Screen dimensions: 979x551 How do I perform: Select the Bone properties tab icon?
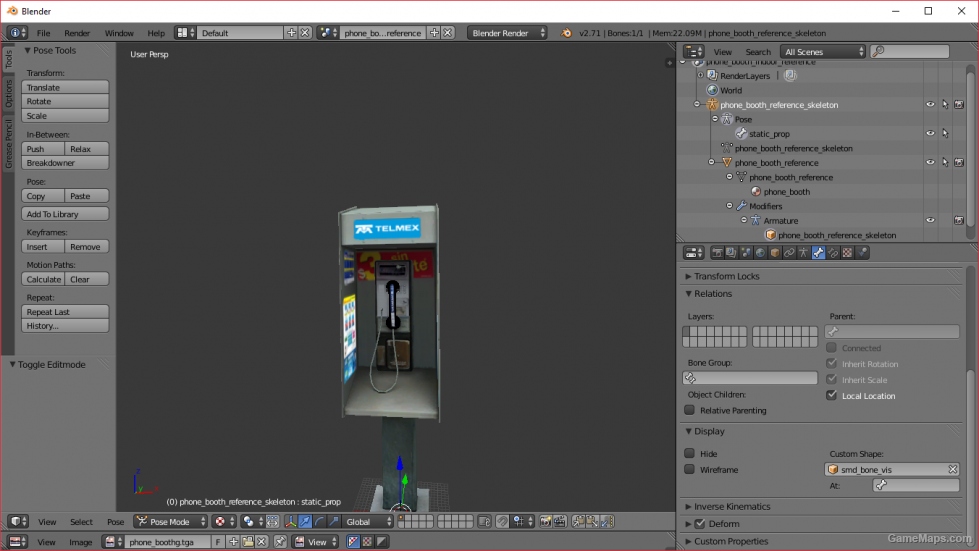(x=819, y=253)
